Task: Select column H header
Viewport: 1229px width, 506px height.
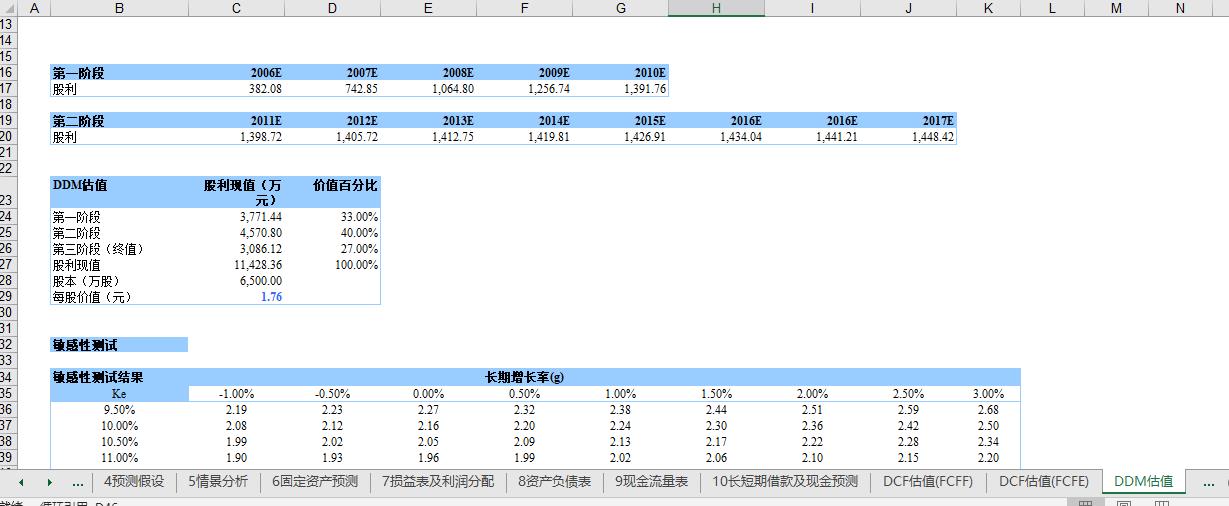Action: (x=716, y=8)
